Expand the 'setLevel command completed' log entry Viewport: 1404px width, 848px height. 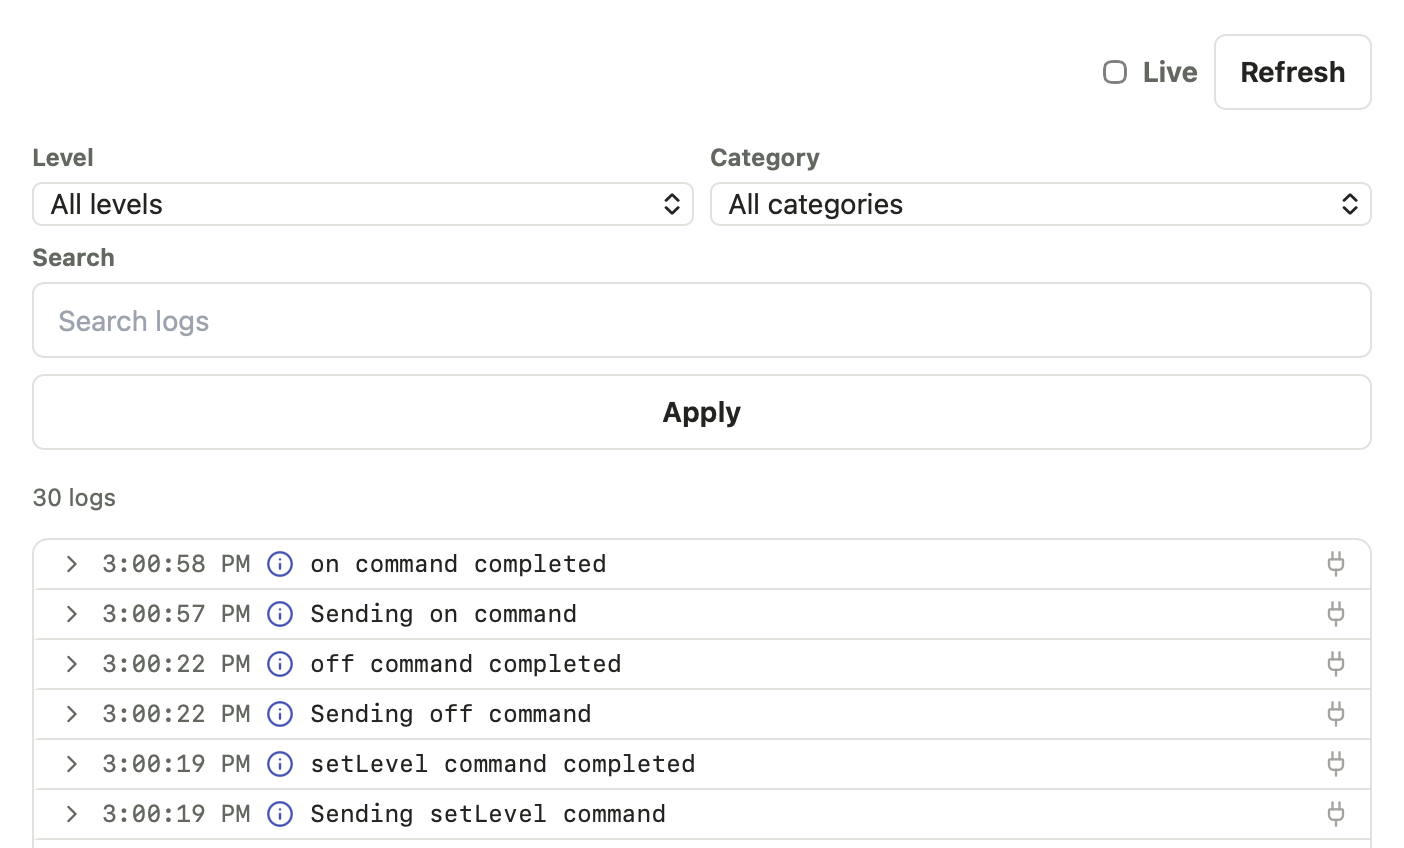click(72, 764)
